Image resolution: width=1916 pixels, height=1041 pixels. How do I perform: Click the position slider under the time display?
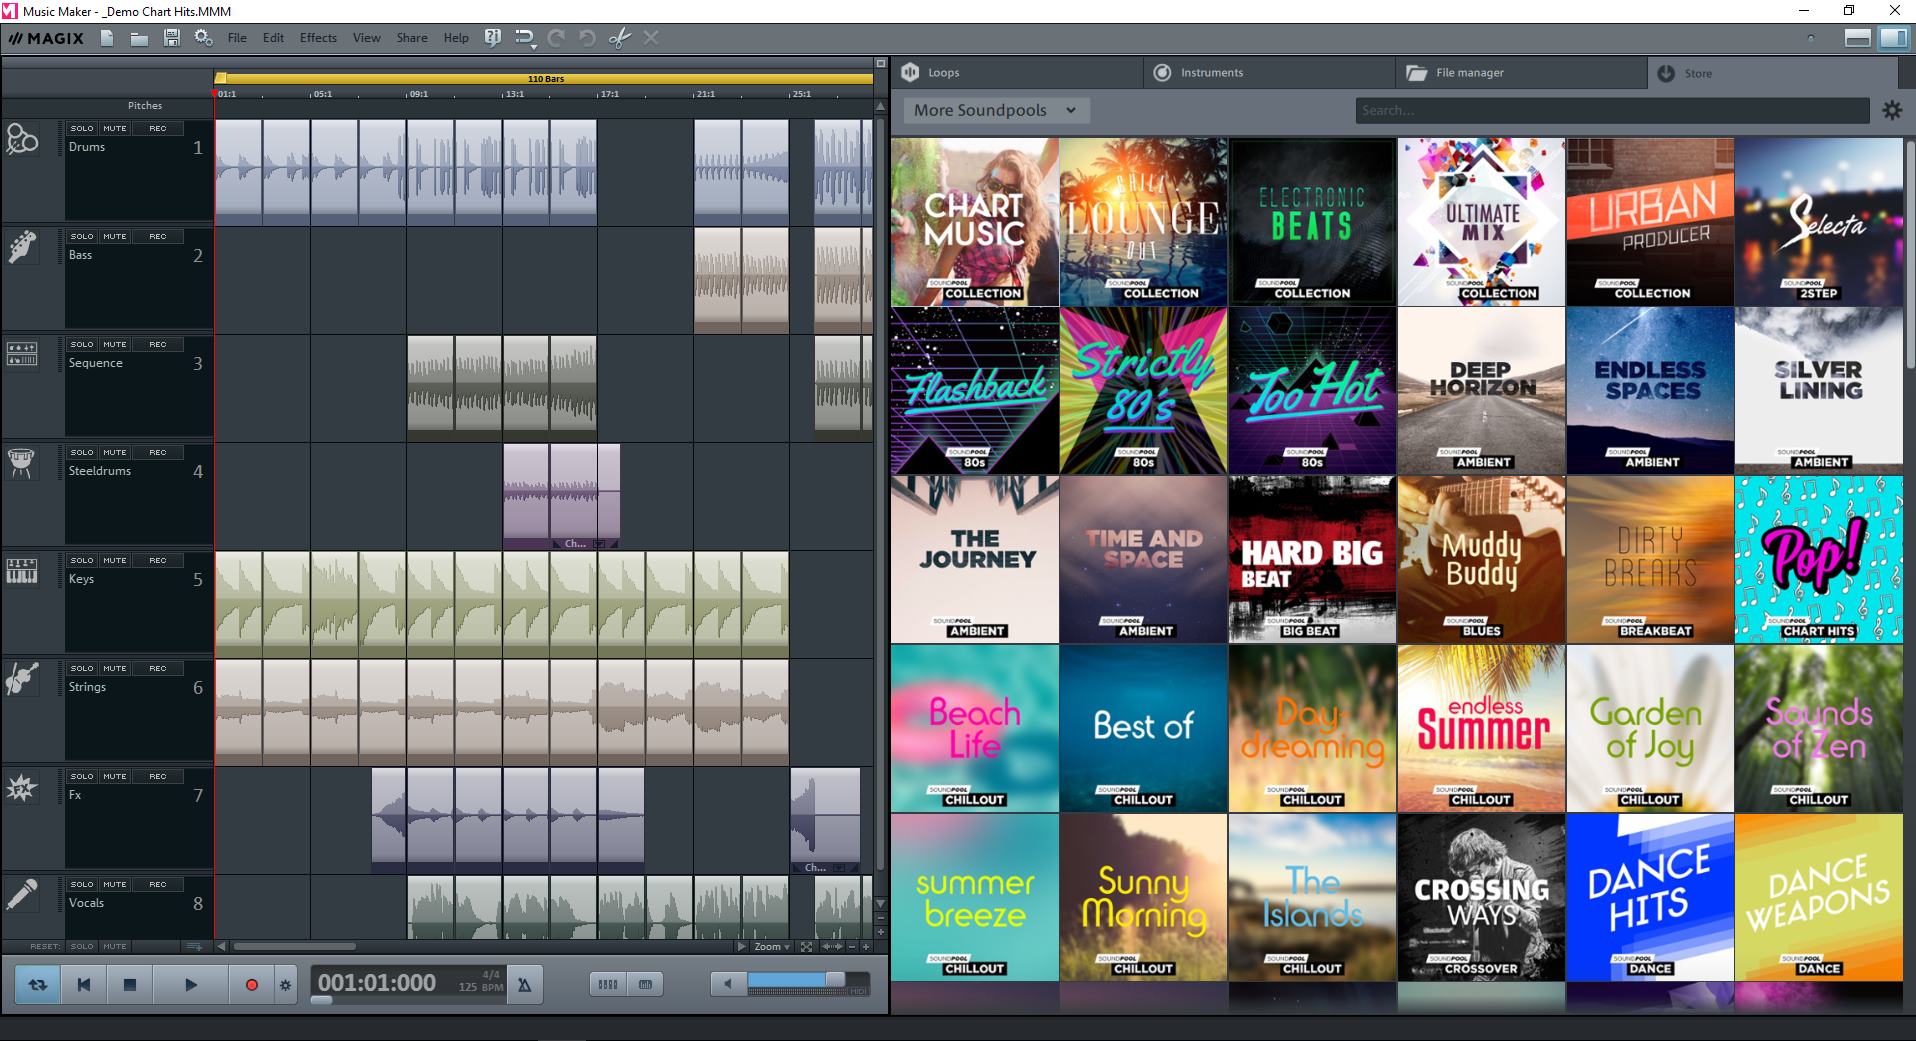[322, 999]
